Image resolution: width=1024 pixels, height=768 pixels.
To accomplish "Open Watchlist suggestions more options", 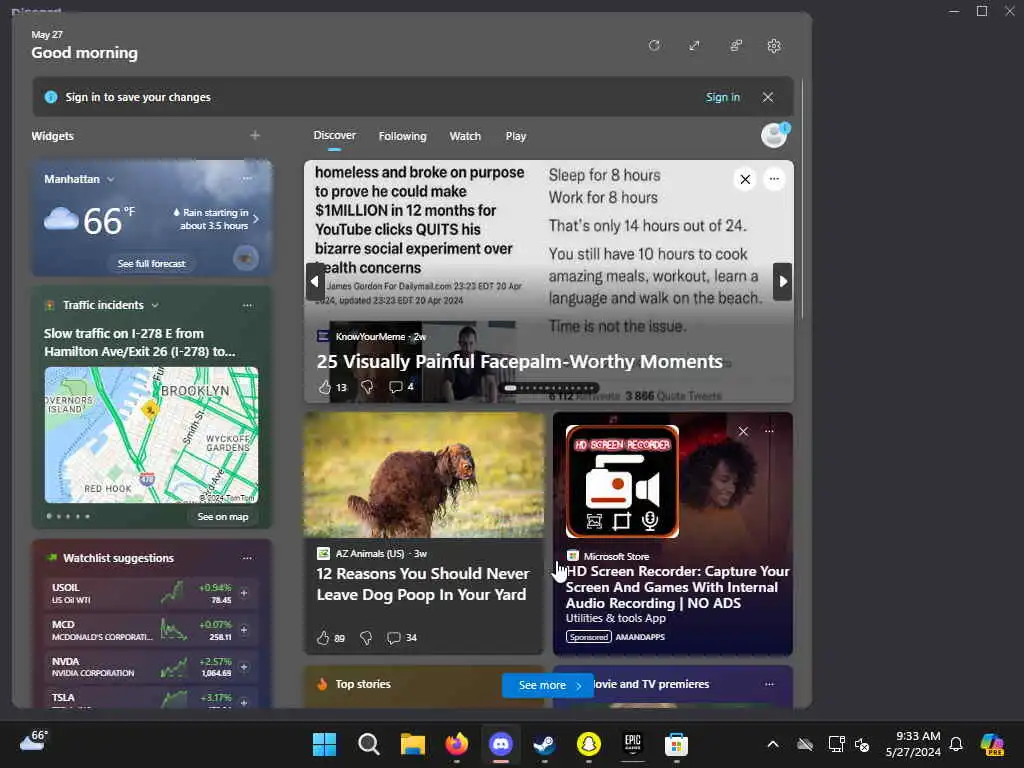I will [247, 558].
